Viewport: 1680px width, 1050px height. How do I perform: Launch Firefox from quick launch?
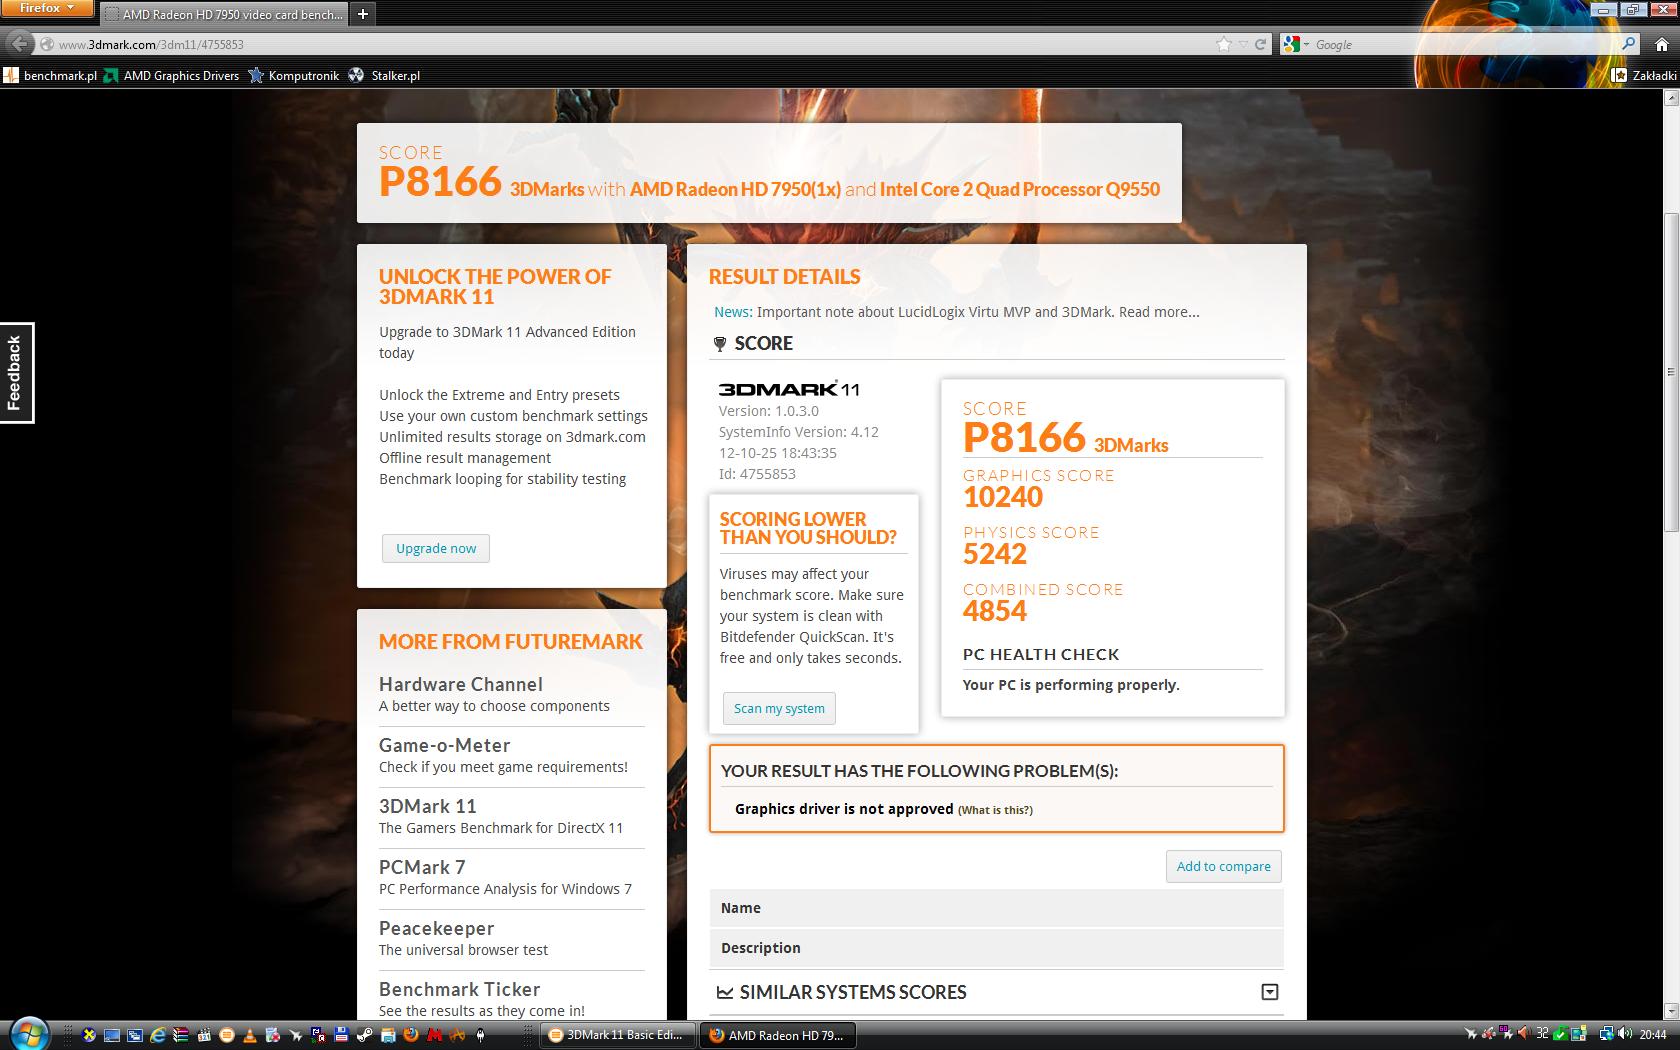point(410,1035)
